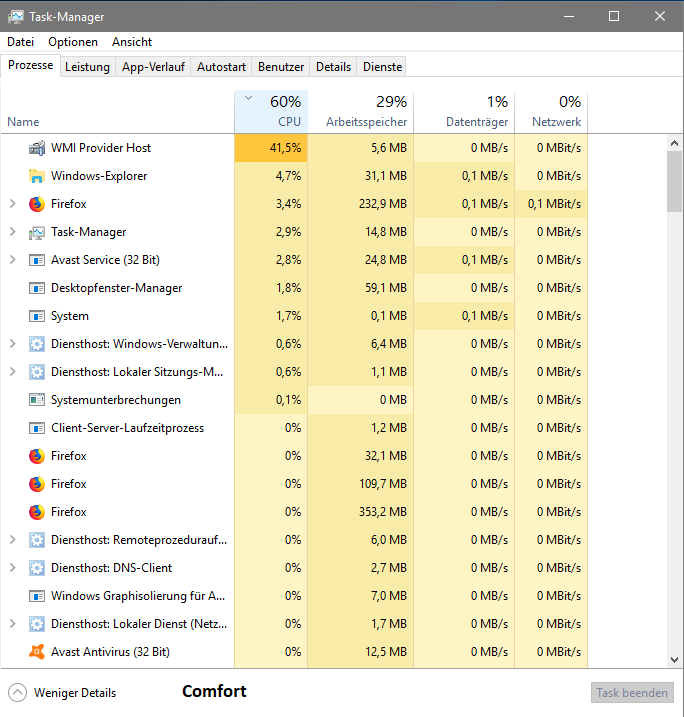Image resolution: width=684 pixels, height=717 pixels.
Task: Open the Optionen menu
Action: click(x=73, y=42)
